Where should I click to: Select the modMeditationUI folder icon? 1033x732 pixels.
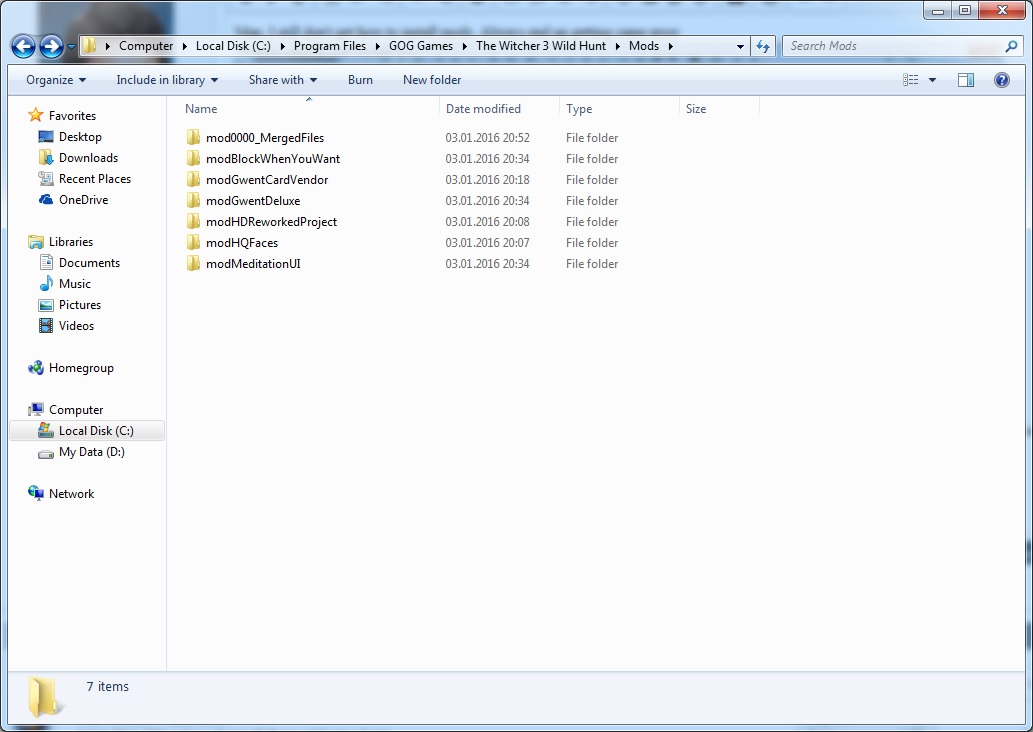(x=193, y=264)
